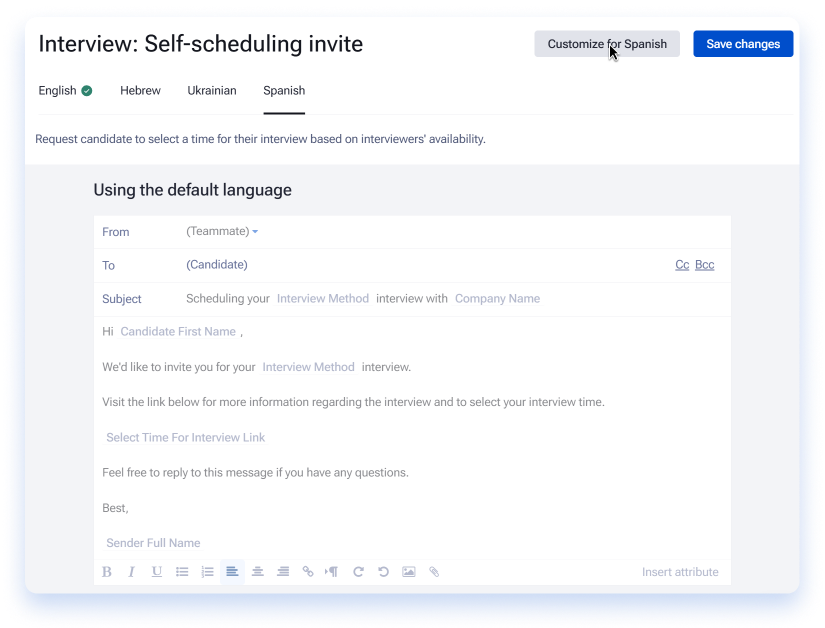This screenshot has width=825, height=628.
Task: Click Customize for Spanish button
Action: click(607, 44)
